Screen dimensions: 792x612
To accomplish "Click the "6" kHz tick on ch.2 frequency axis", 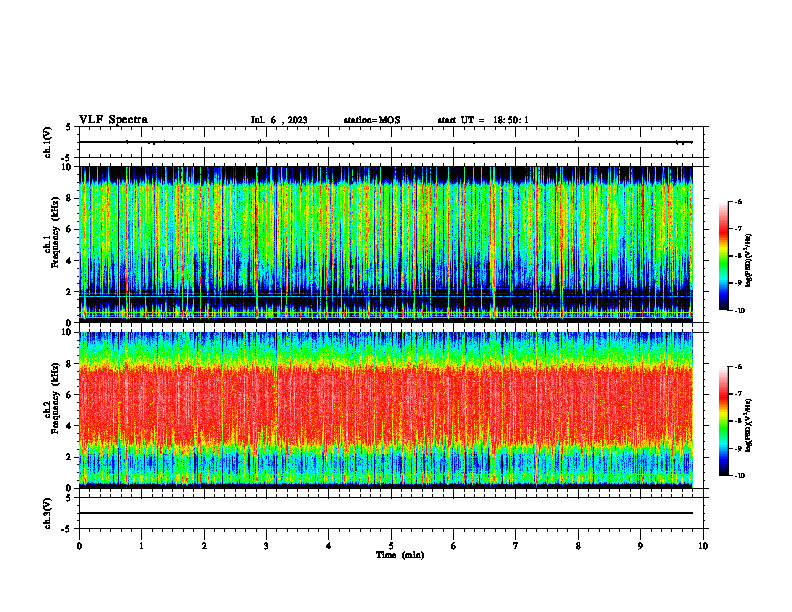I will click(70, 395).
